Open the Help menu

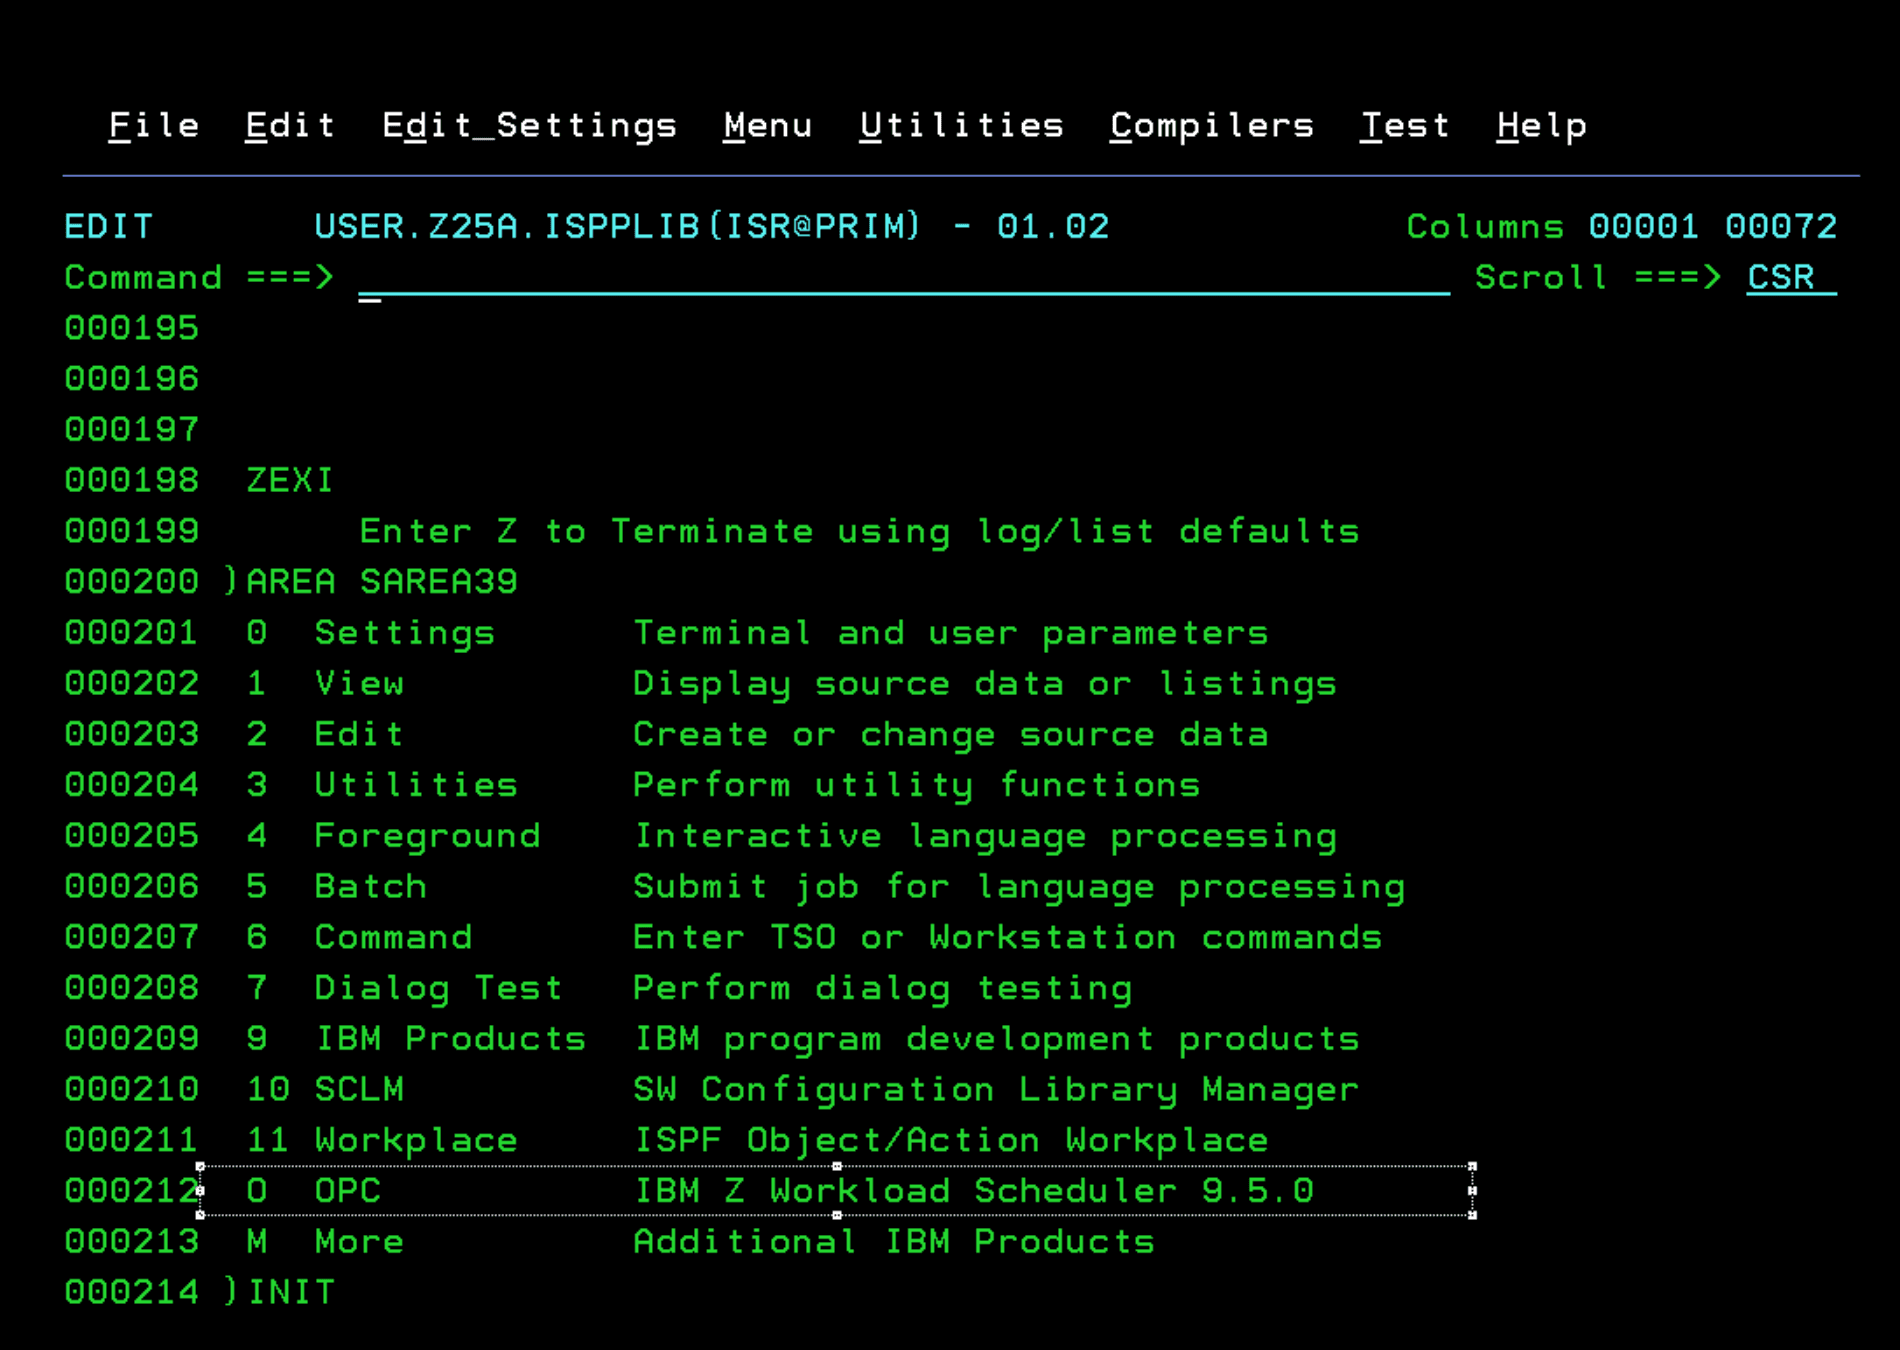pos(1541,126)
